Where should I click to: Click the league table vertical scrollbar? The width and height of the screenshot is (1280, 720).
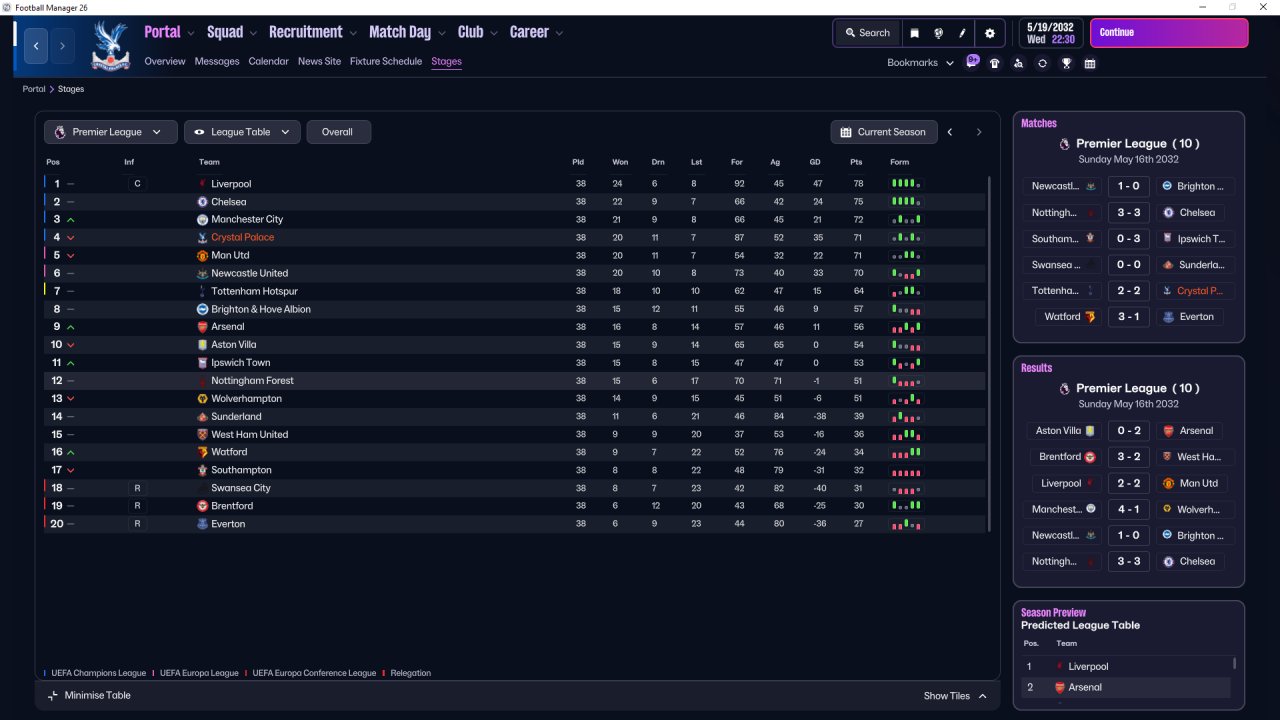pyautogui.click(x=989, y=355)
